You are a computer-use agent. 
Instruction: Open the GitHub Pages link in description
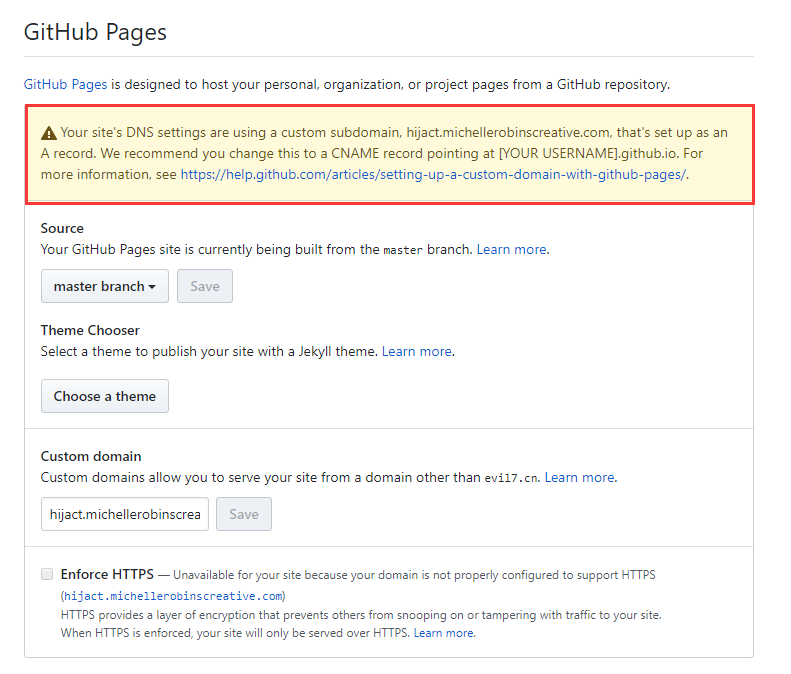66,84
